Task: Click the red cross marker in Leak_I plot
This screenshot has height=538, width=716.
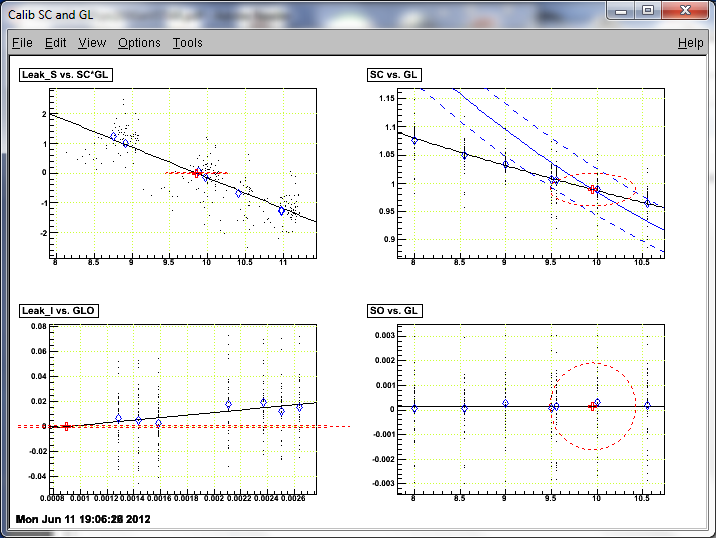Action: pos(67,427)
